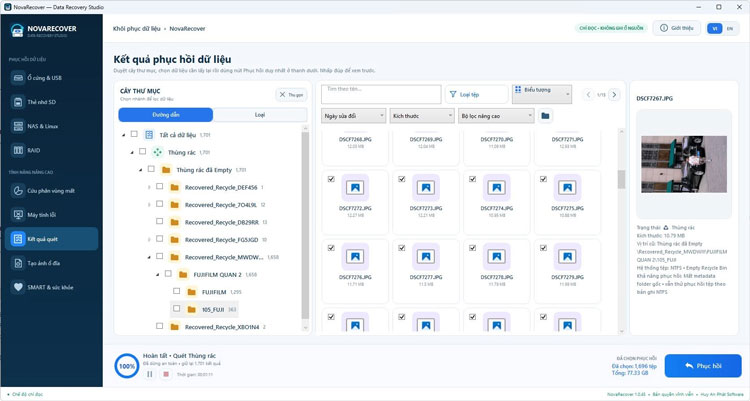The width and height of the screenshot is (750, 401).
Task: Open Máy tính lỗi section
Action: [51, 215]
